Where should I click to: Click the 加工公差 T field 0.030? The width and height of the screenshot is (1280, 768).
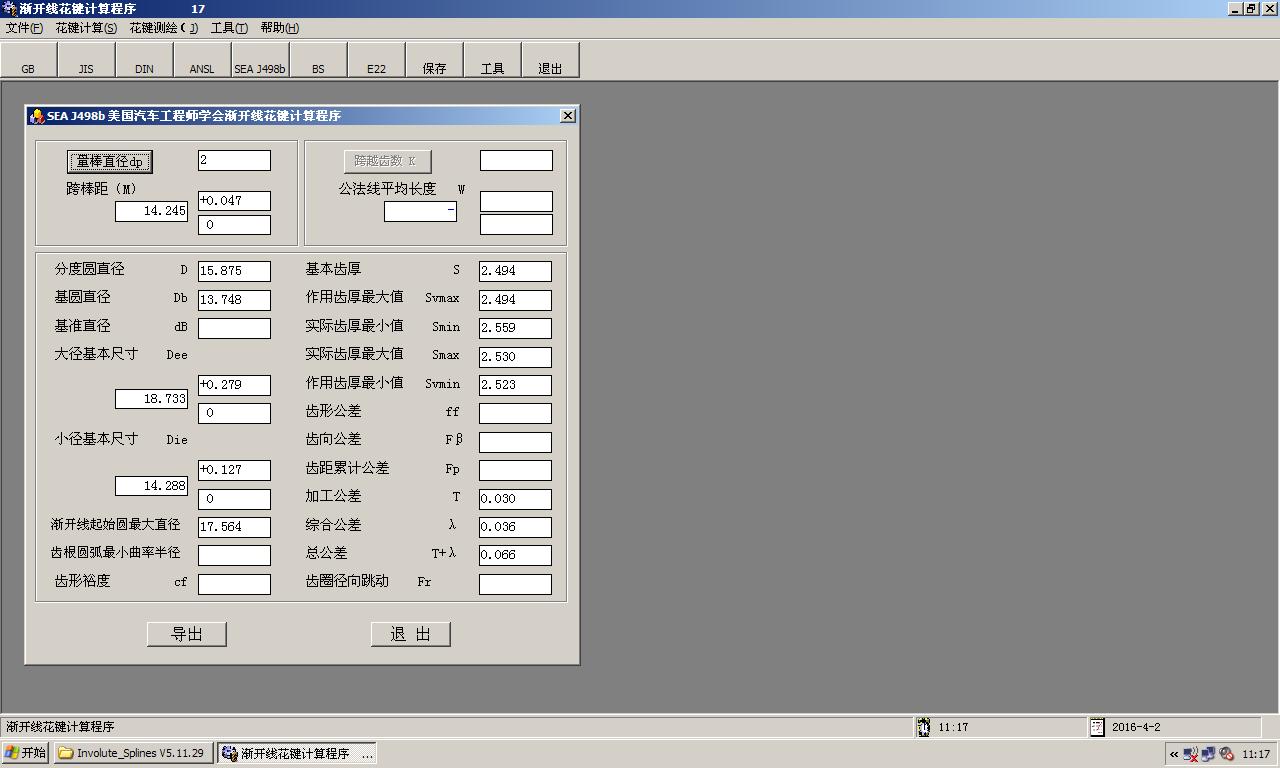pyautogui.click(x=515, y=499)
